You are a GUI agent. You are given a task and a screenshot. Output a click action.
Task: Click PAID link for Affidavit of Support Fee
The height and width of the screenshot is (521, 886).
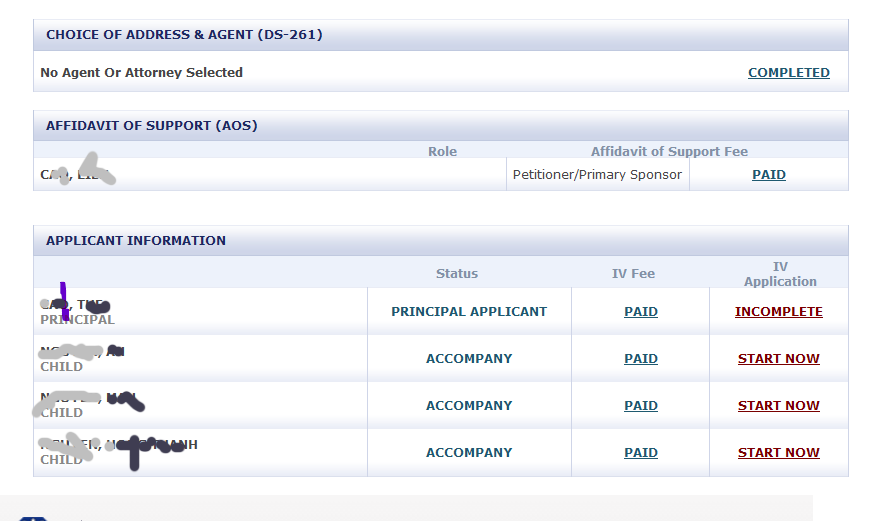[768, 175]
